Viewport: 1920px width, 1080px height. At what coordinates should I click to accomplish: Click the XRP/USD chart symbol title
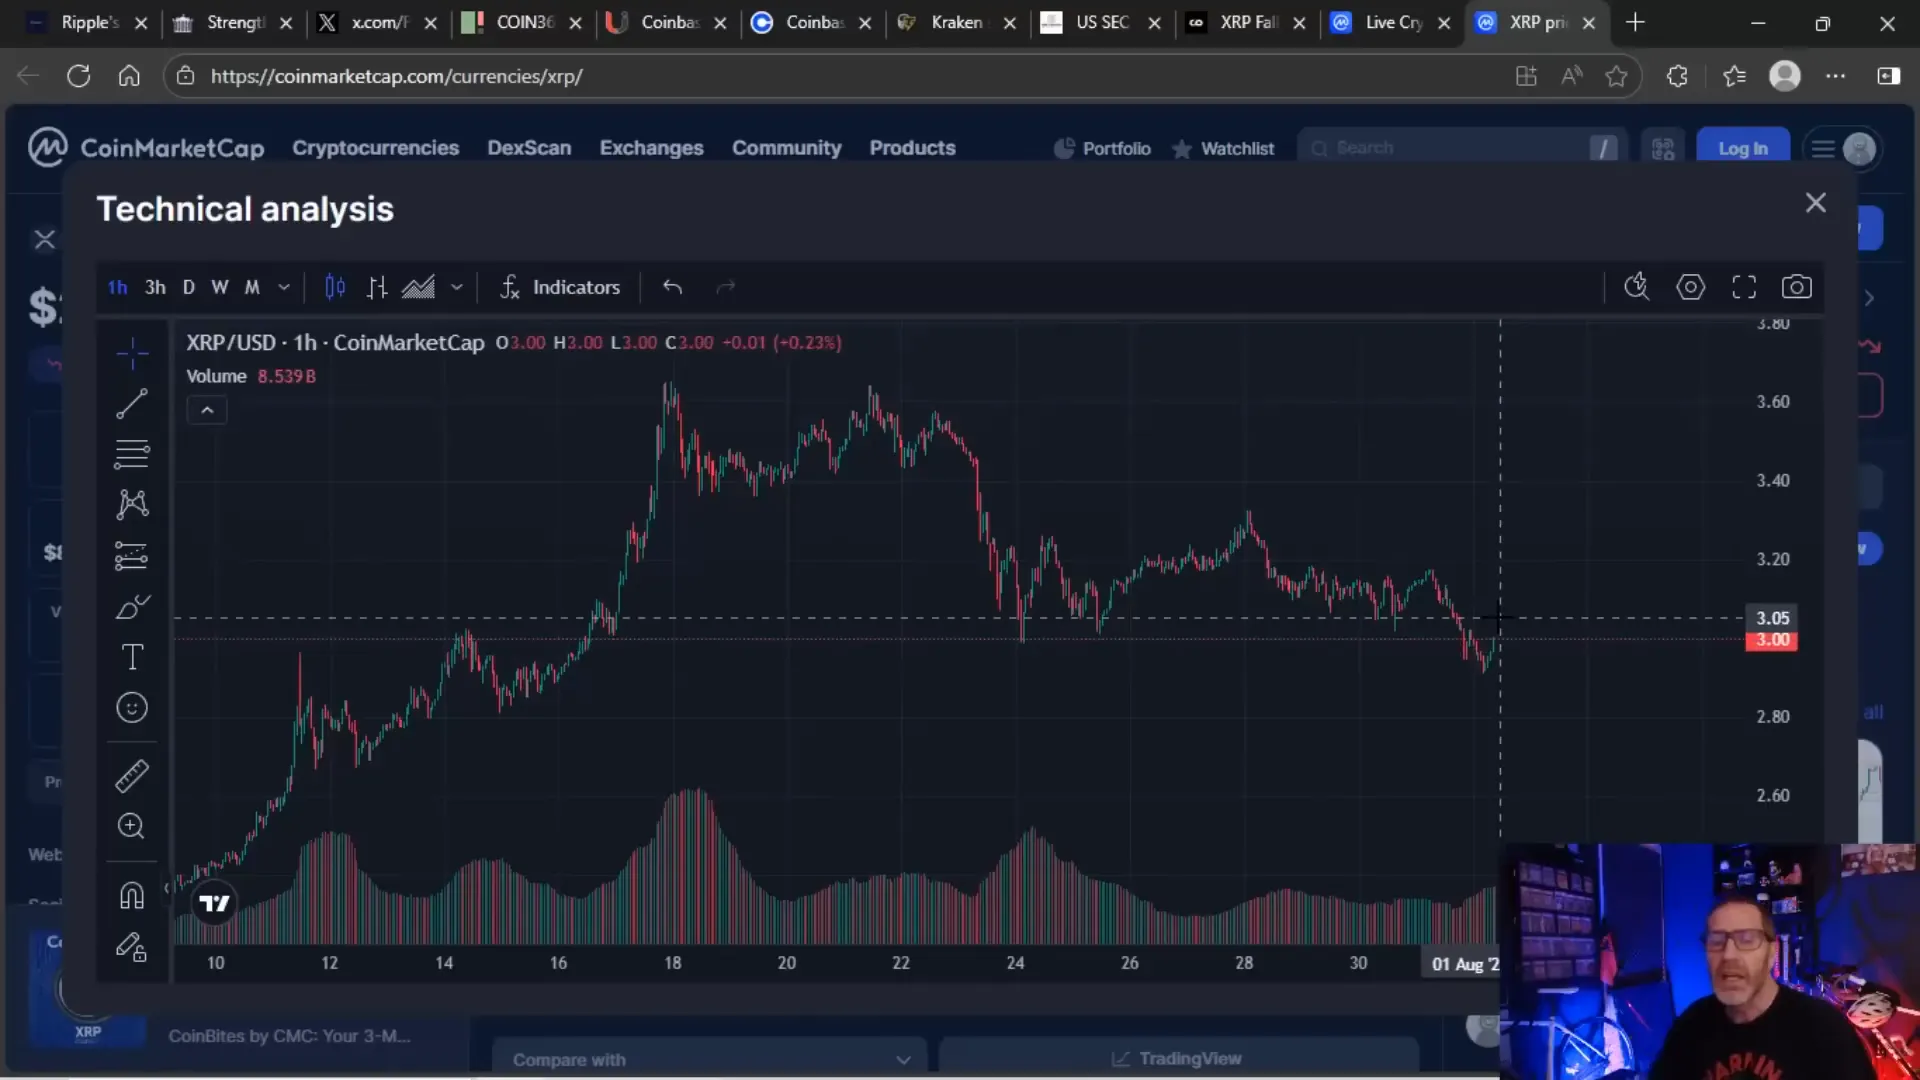[335, 343]
